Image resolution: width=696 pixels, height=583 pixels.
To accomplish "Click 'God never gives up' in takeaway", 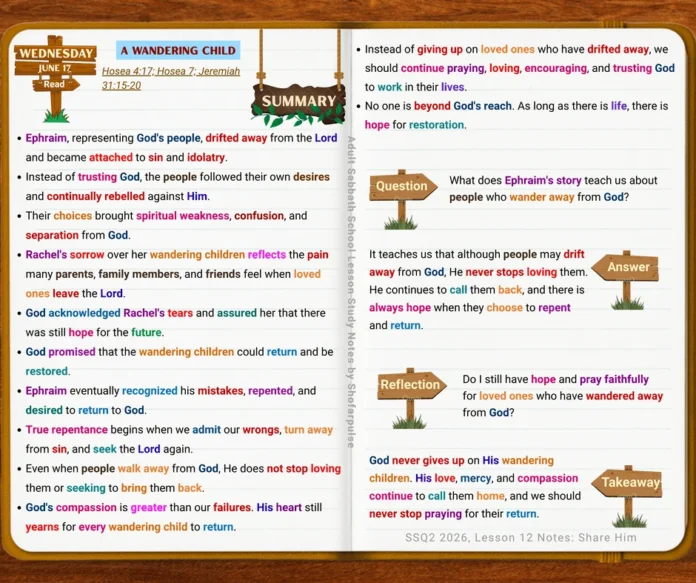I will pyautogui.click(x=417, y=460).
